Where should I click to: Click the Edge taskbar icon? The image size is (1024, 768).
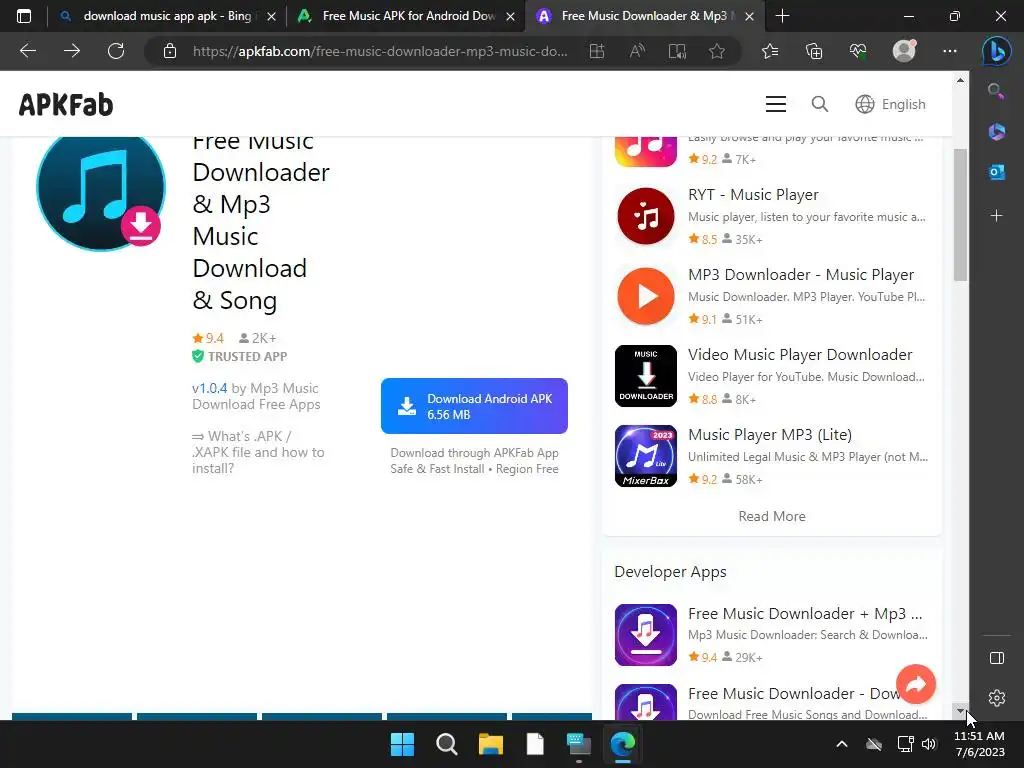pyautogui.click(x=622, y=744)
